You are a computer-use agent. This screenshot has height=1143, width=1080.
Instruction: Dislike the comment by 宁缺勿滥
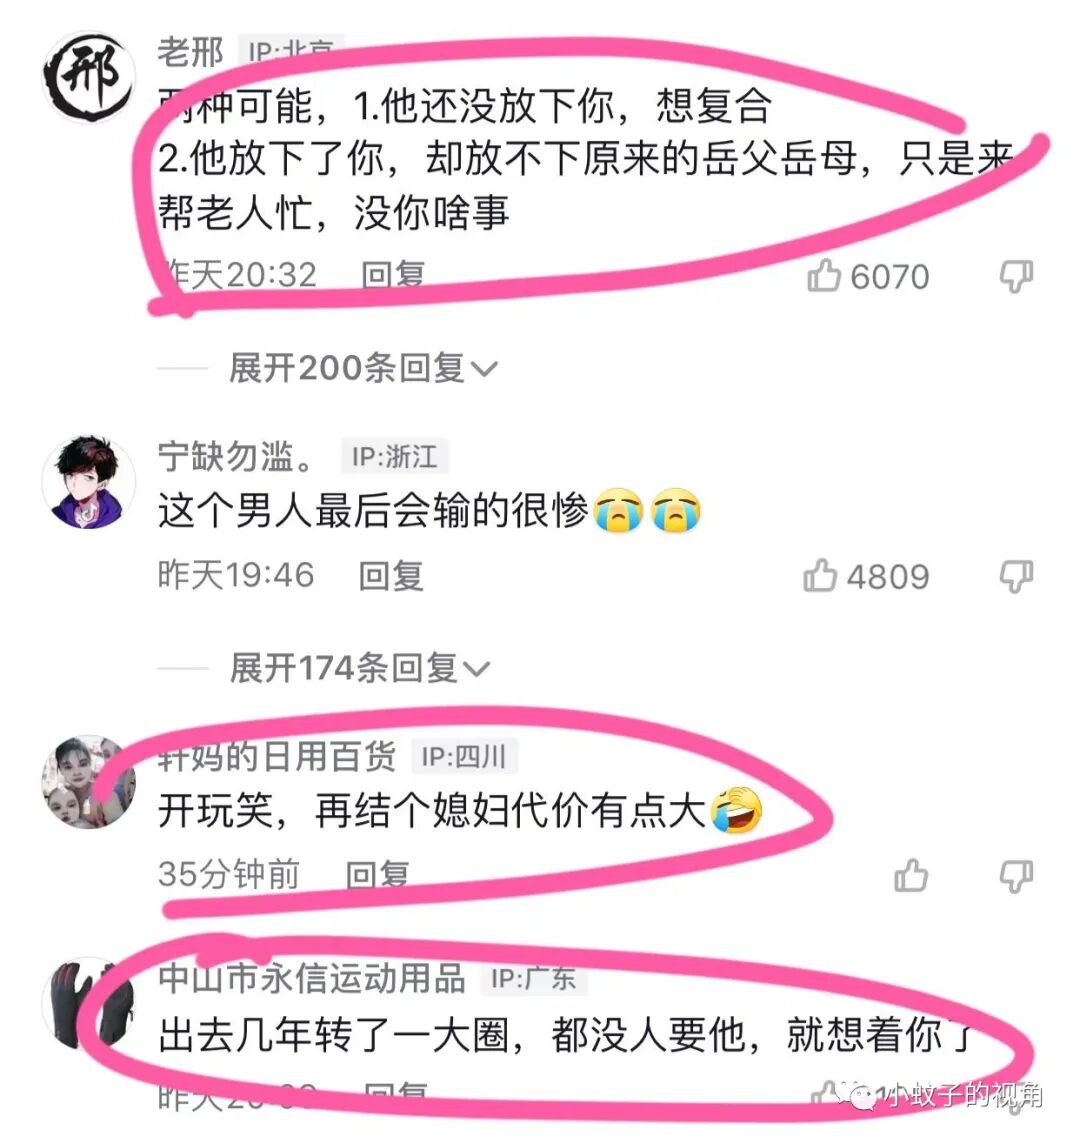tap(1016, 577)
